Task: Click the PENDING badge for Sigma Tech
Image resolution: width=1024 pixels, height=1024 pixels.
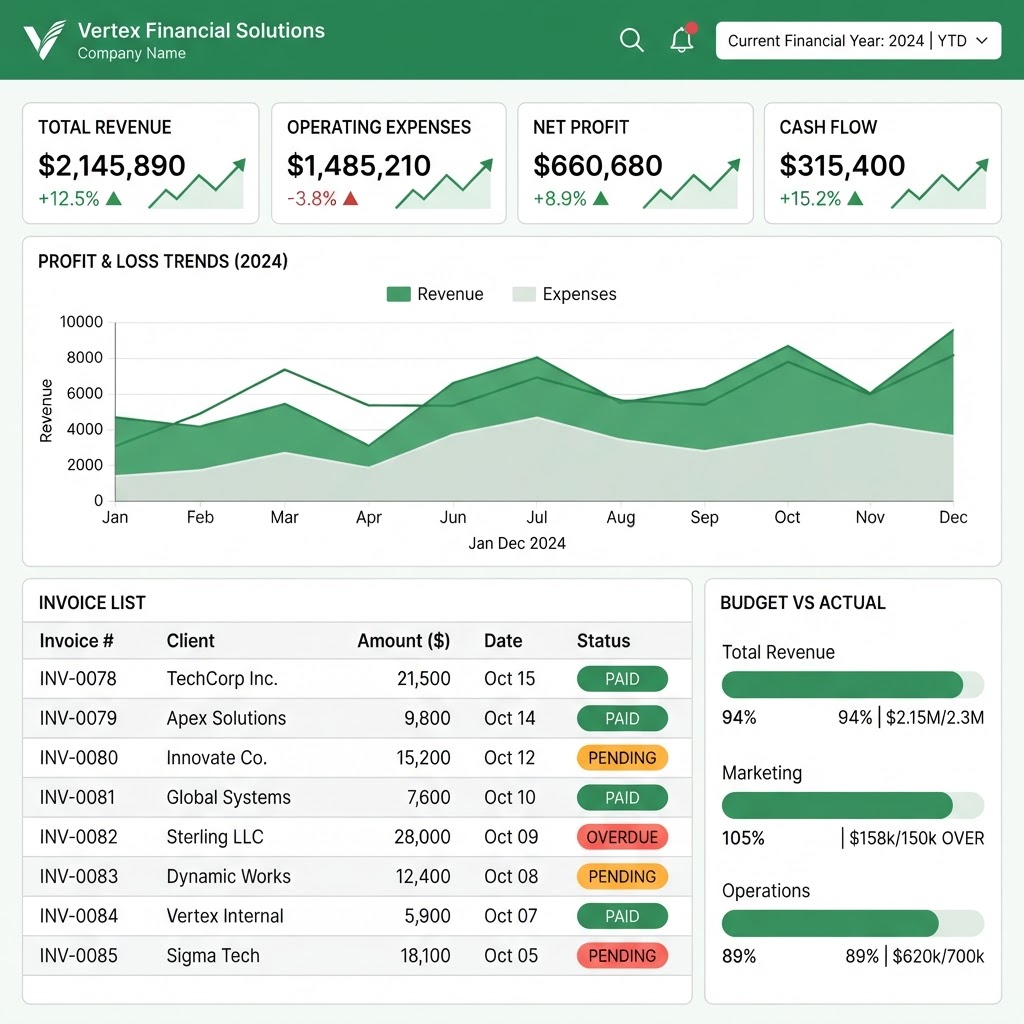Action: tap(622, 955)
